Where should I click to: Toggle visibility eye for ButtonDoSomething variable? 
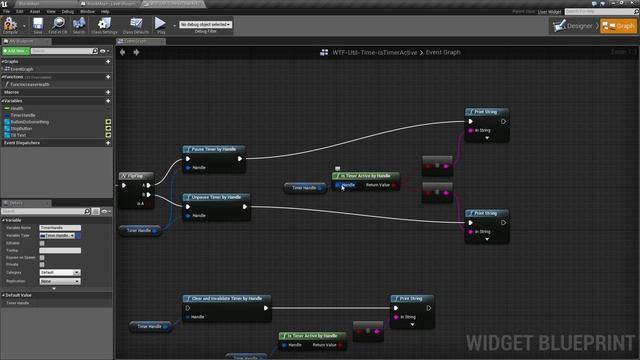point(108,122)
